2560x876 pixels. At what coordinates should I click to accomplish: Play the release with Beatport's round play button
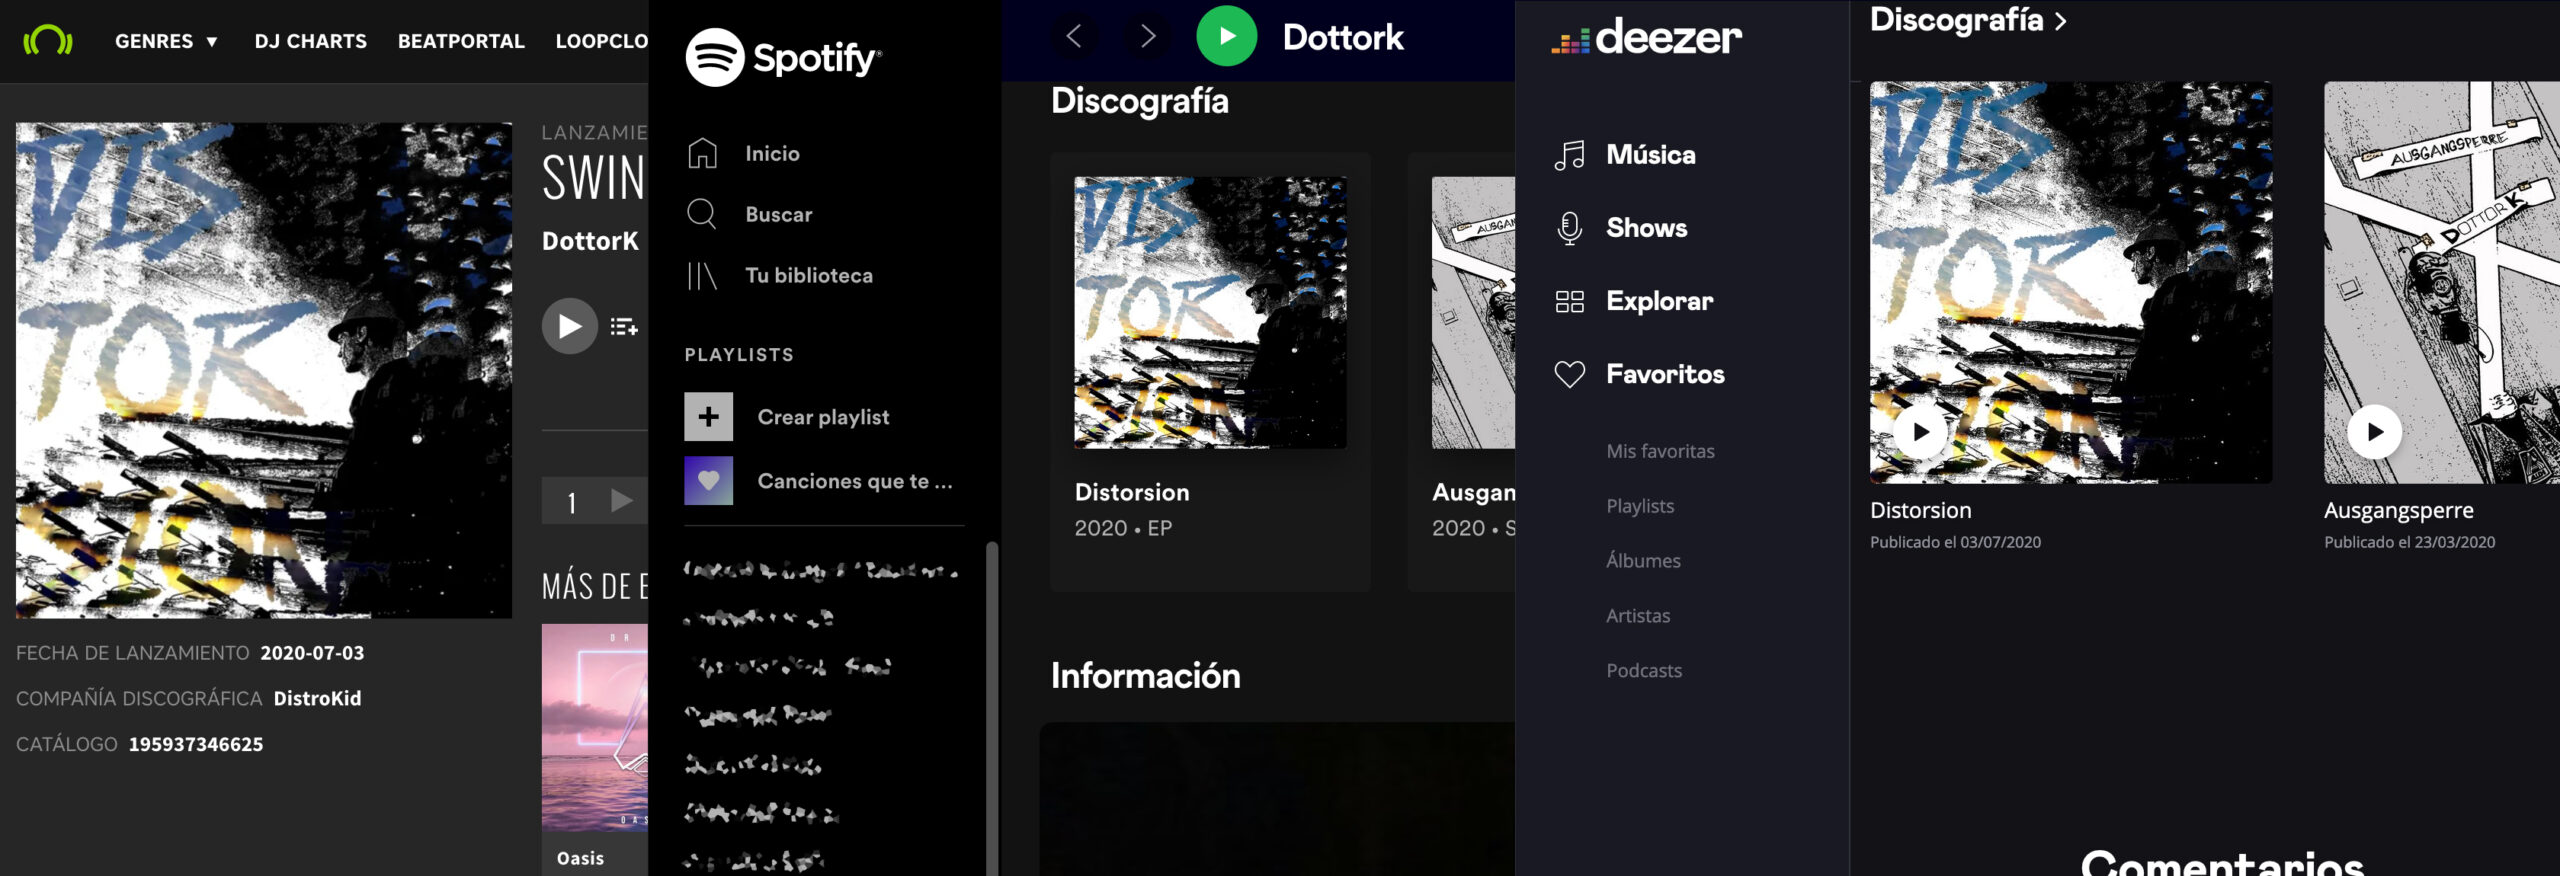[570, 326]
